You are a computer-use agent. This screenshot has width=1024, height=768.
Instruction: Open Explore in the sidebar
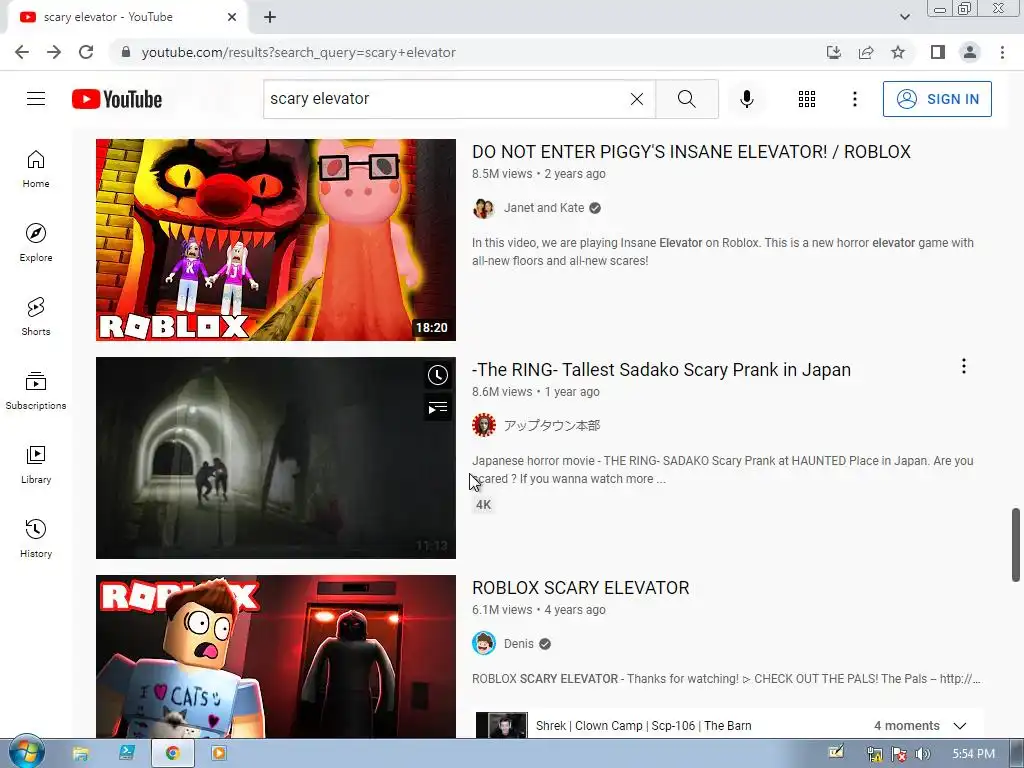pos(36,242)
